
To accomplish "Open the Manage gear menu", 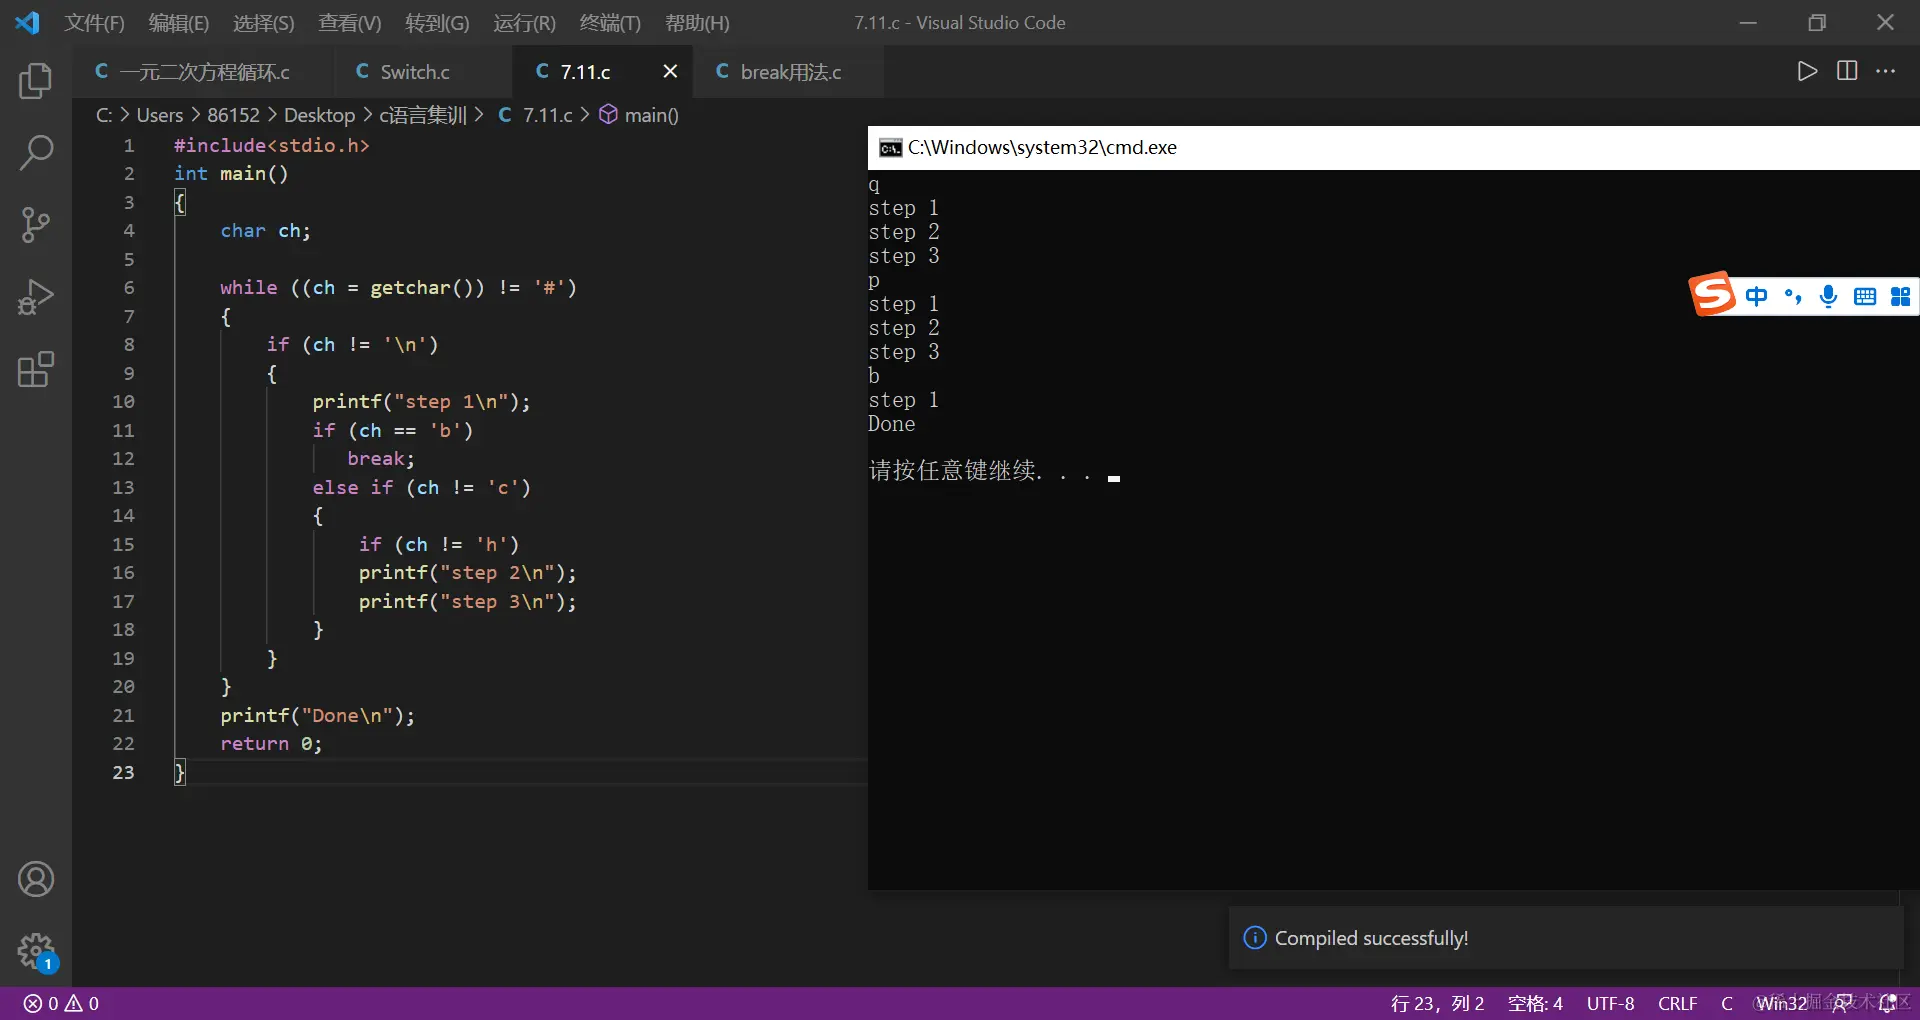I will [36, 951].
